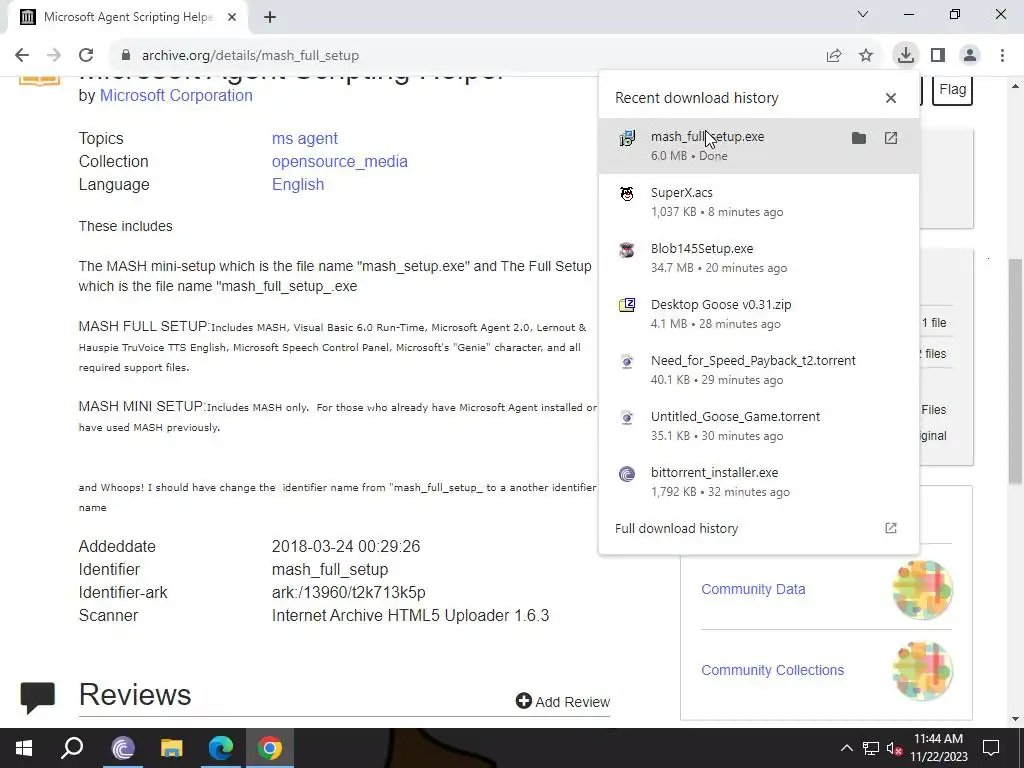Click the bittorrent_installer.exe file icon
The image size is (1024, 768).
[x=627, y=474]
